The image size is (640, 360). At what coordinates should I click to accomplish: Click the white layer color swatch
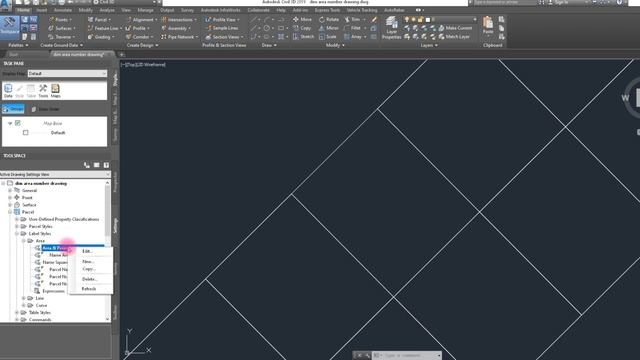point(428,20)
